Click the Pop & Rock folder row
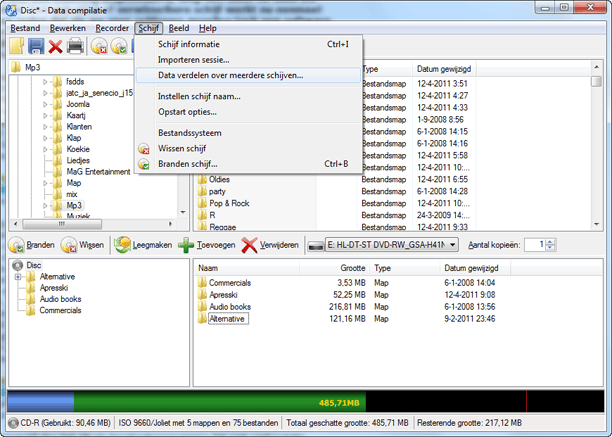The width and height of the screenshot is (612, 437). pyautogui.click(x=229, y=203)
